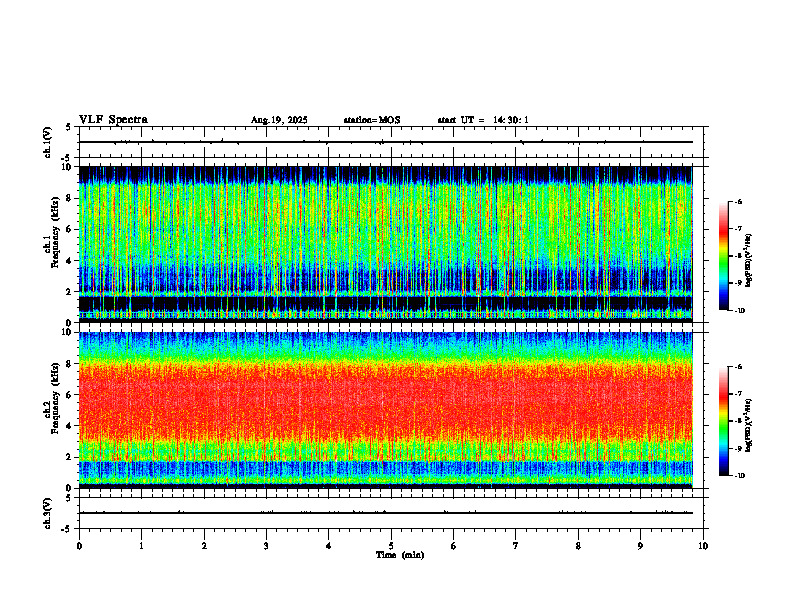
Task: Click ch.2 frequency axis "4" kHz tick label
Action: click(x=70, y=426)
